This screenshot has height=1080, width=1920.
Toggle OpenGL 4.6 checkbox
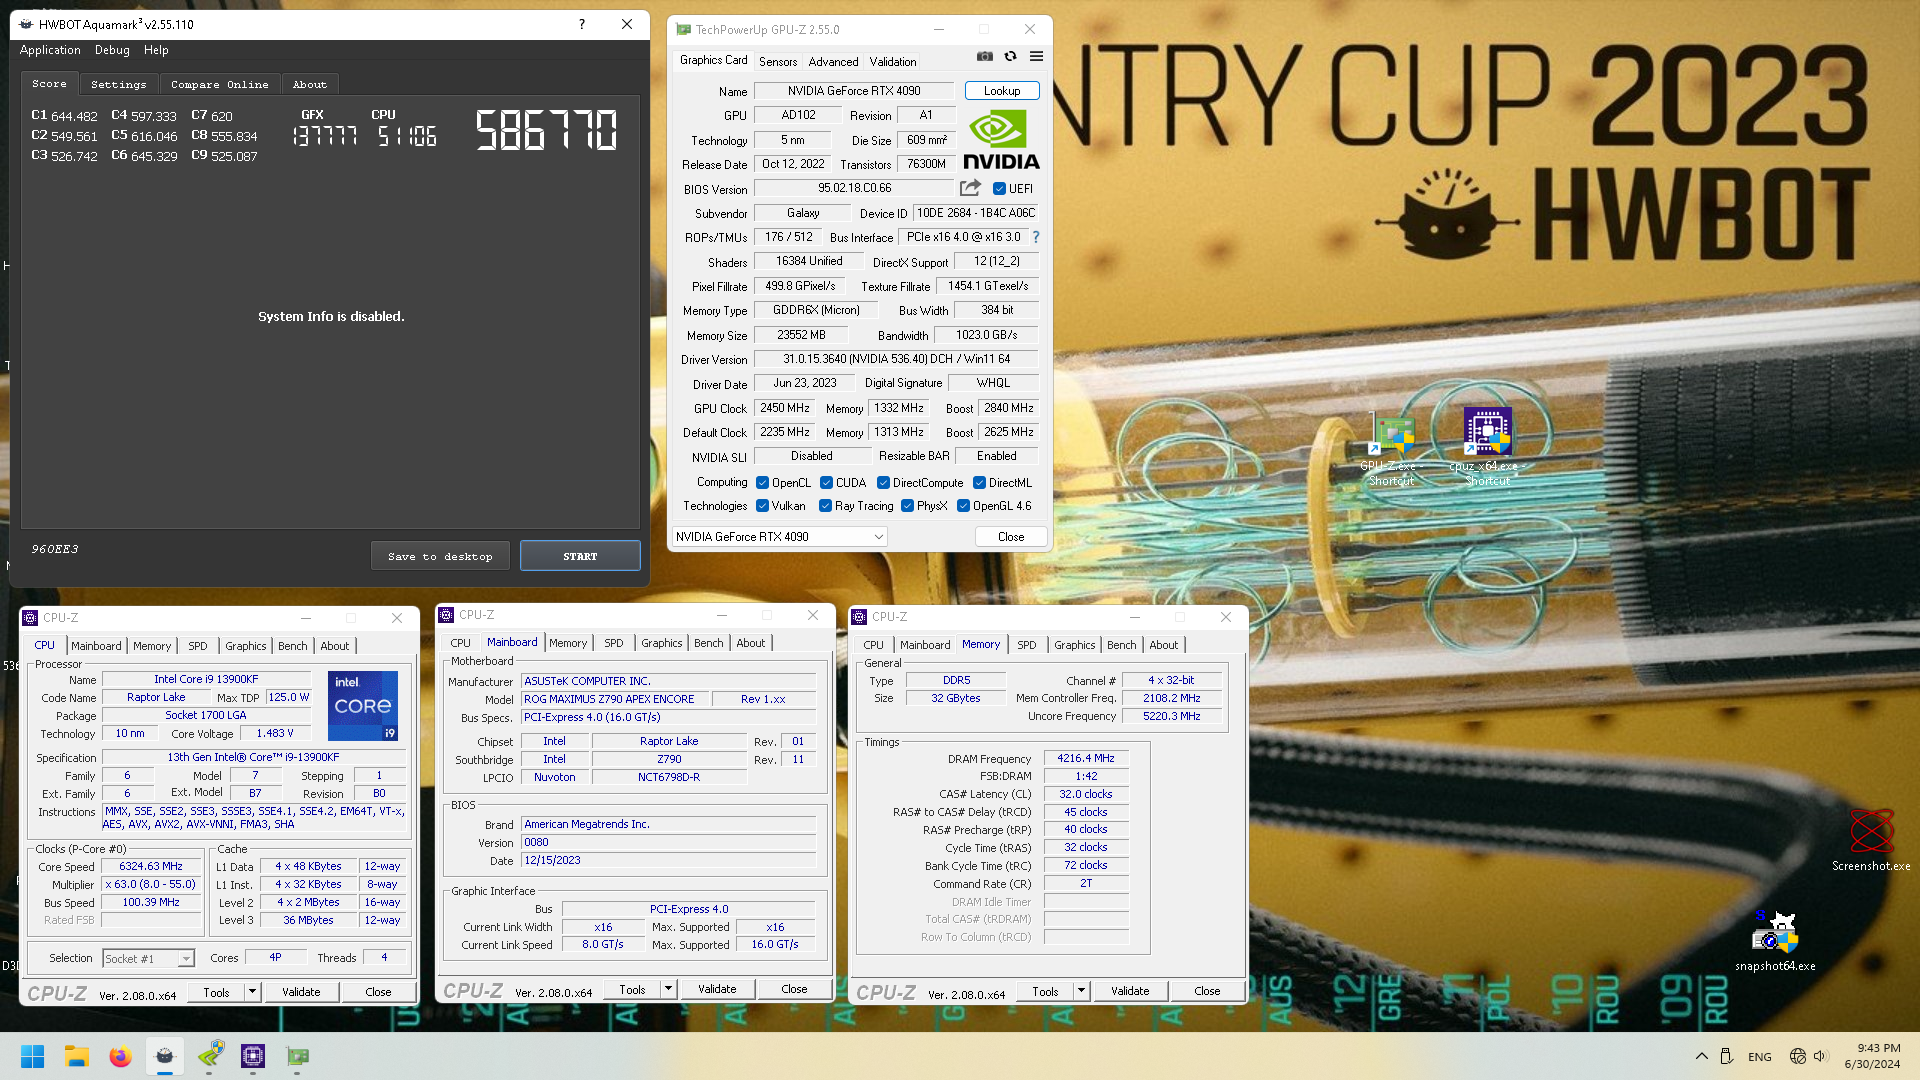point(963,506)
